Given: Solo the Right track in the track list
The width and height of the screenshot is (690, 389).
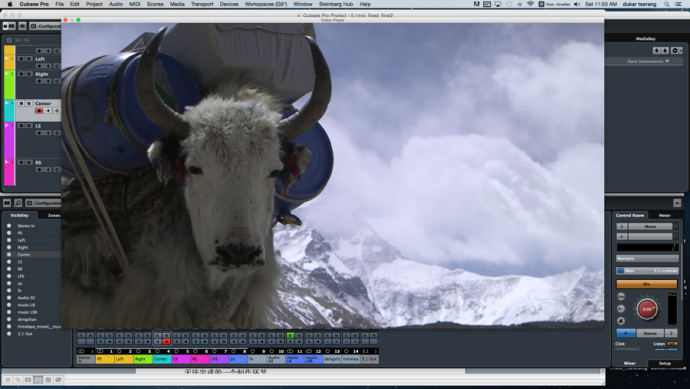Looking at the screenshot, I should pos(29,74).
